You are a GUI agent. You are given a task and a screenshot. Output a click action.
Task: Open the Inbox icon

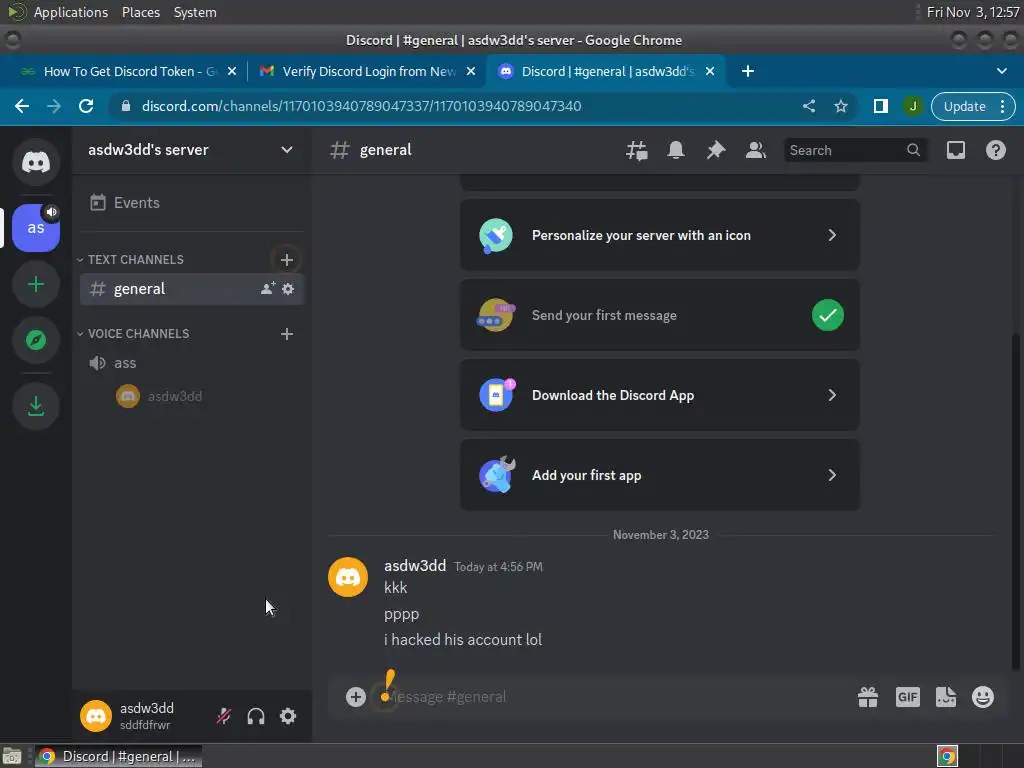956,150
